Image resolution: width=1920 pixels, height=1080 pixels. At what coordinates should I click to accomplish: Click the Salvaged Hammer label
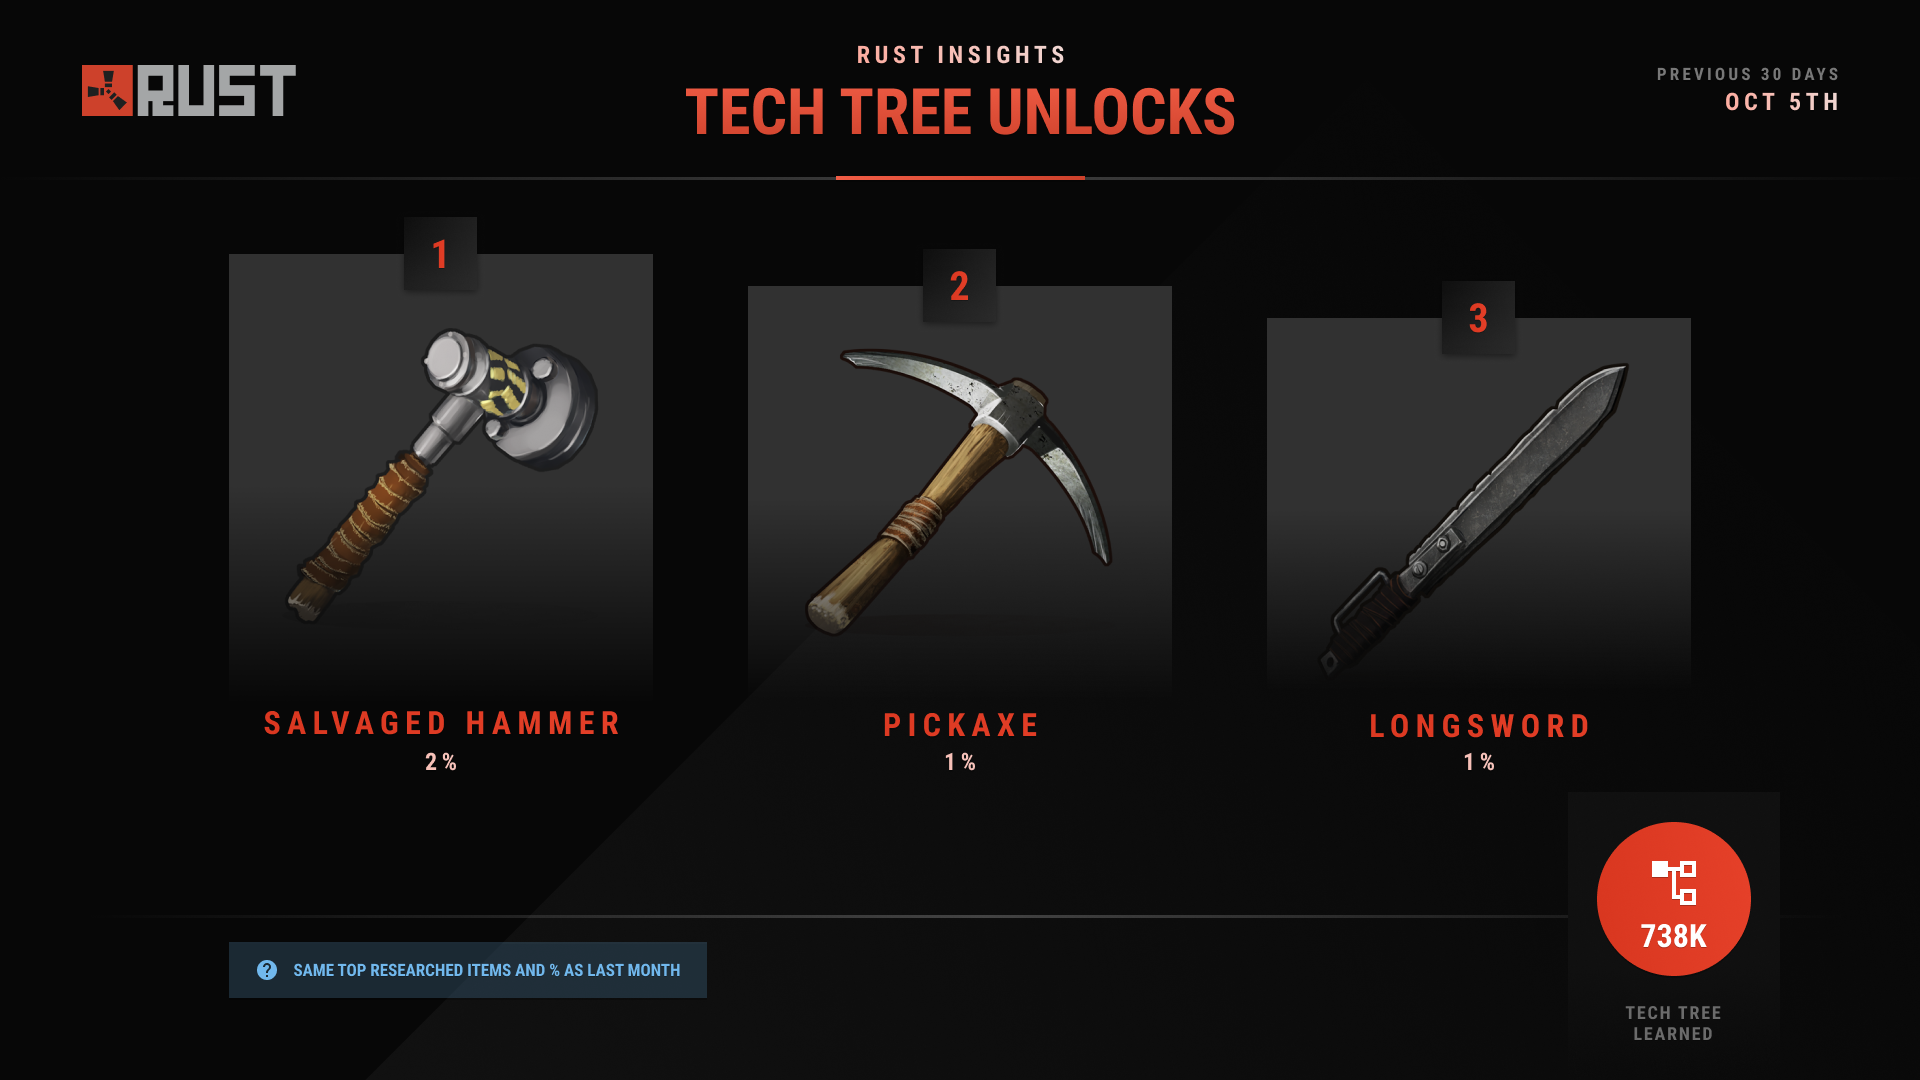pos(443,723)
